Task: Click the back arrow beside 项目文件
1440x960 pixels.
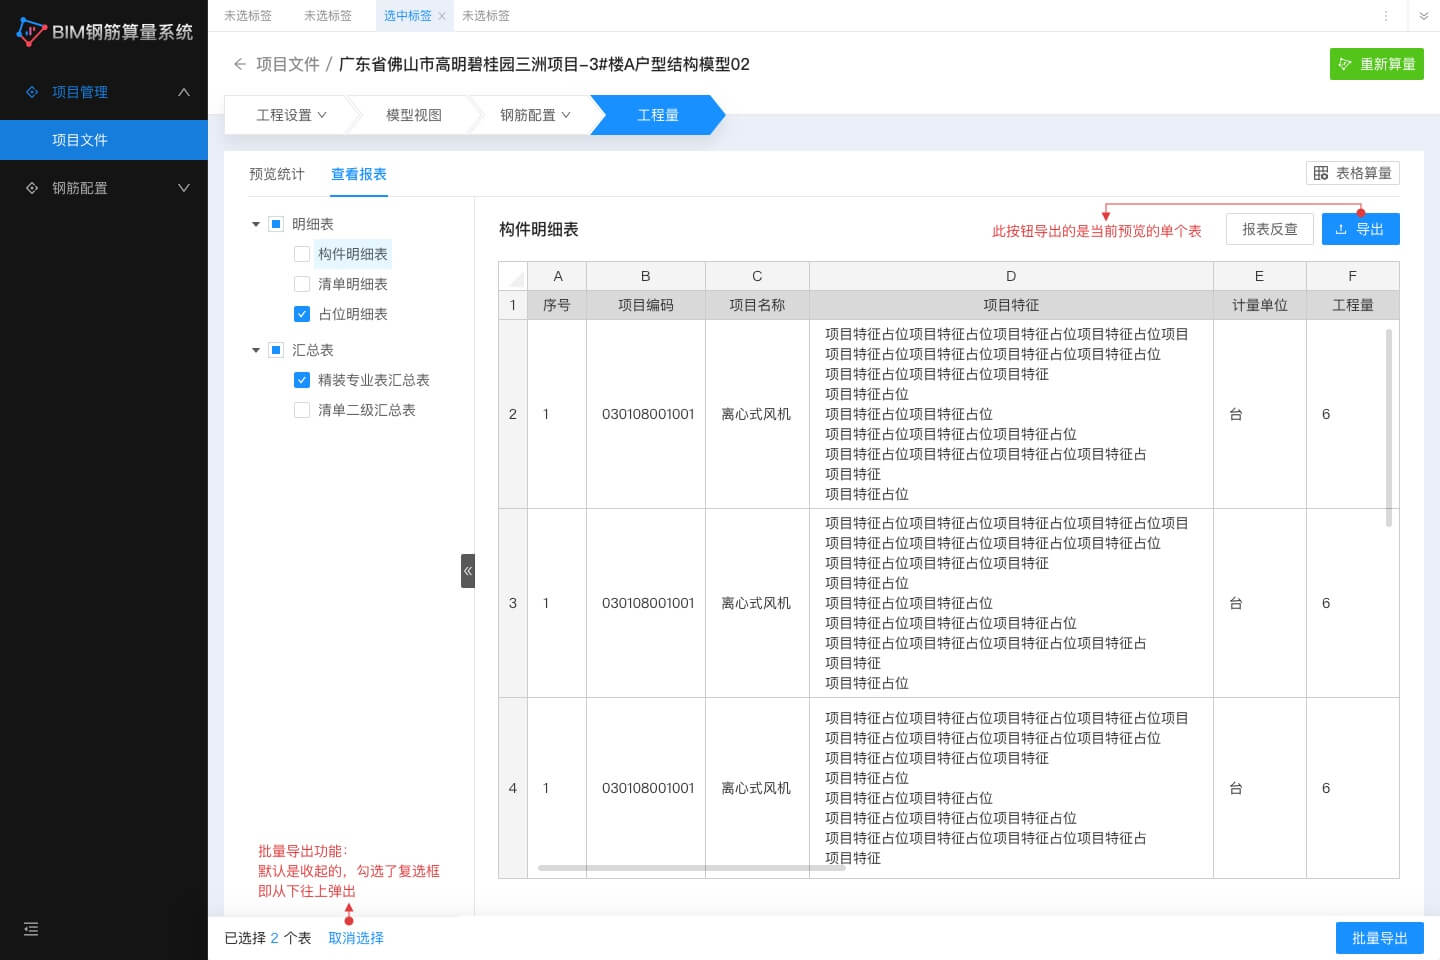Action: click(x=239, y=64)
